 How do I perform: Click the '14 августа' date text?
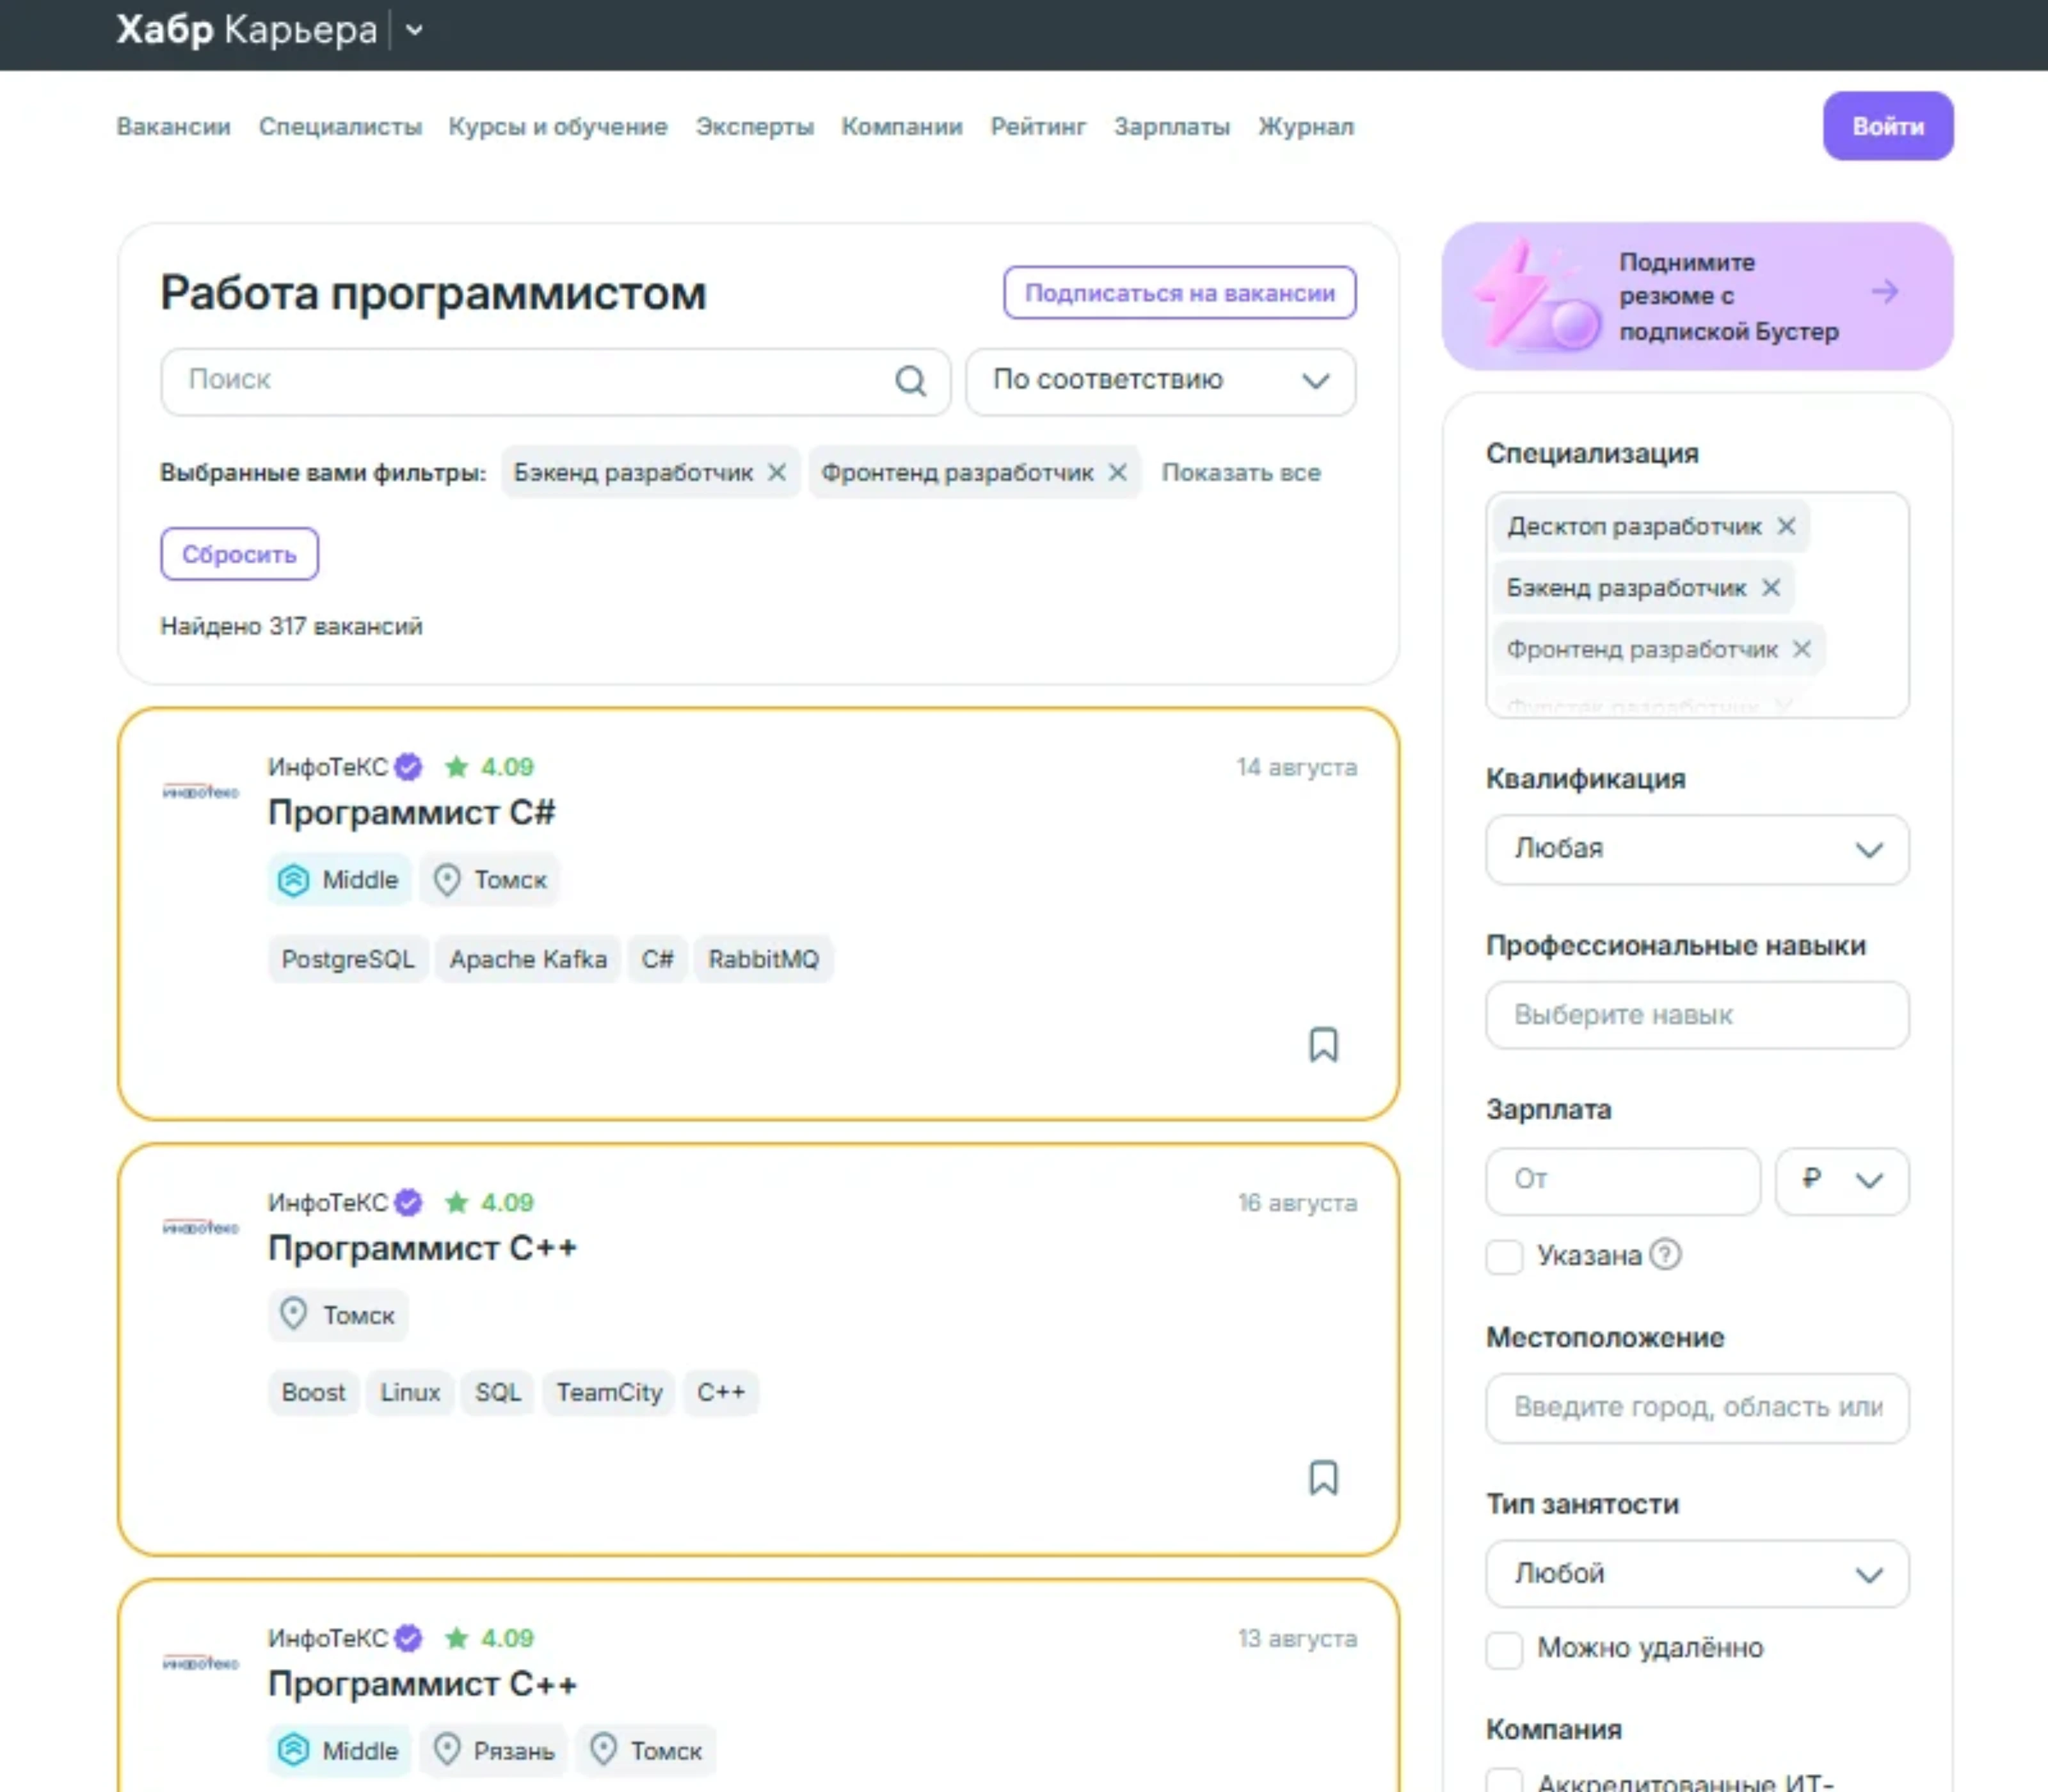click(x=1297, y=767)
